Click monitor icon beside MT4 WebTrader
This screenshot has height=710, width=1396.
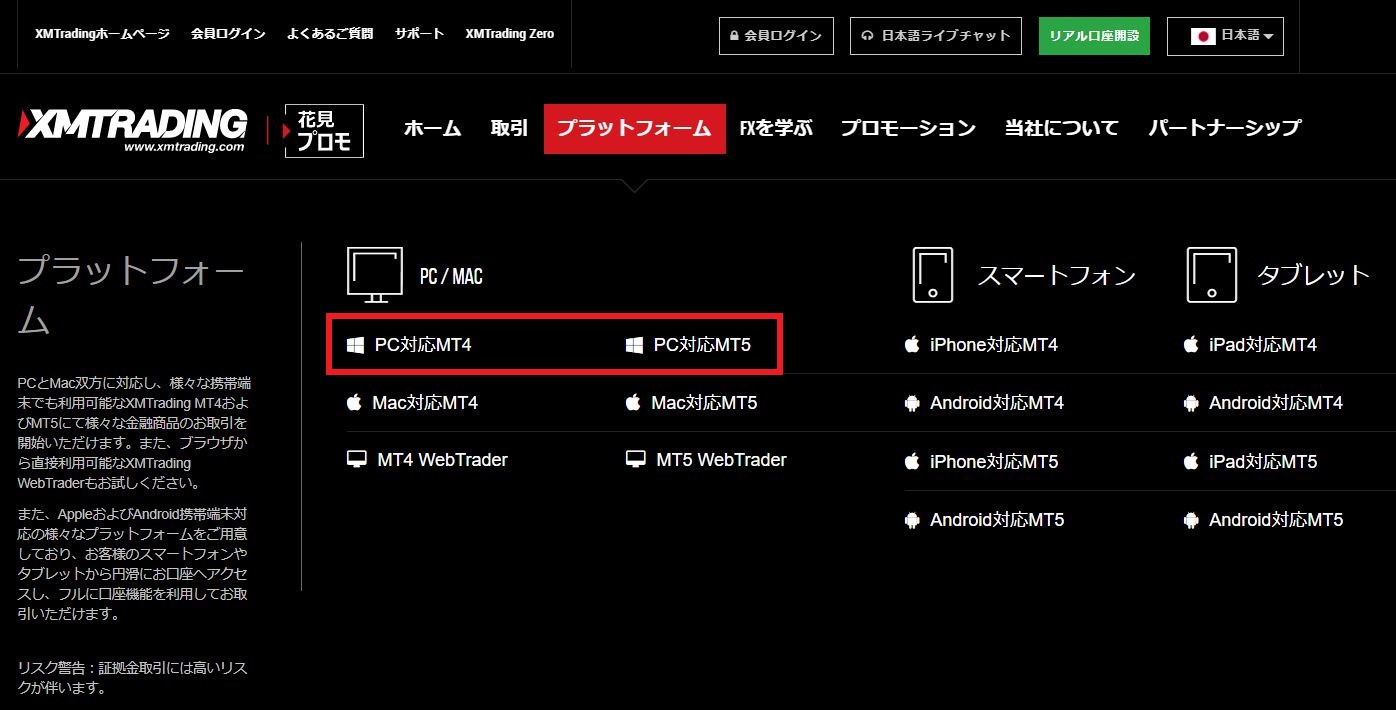pos(355,460)
